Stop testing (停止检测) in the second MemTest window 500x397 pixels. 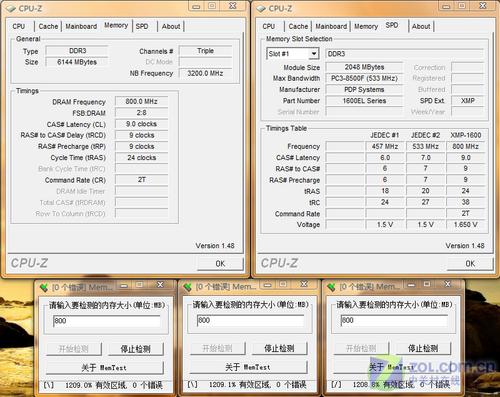click(279, 349)
